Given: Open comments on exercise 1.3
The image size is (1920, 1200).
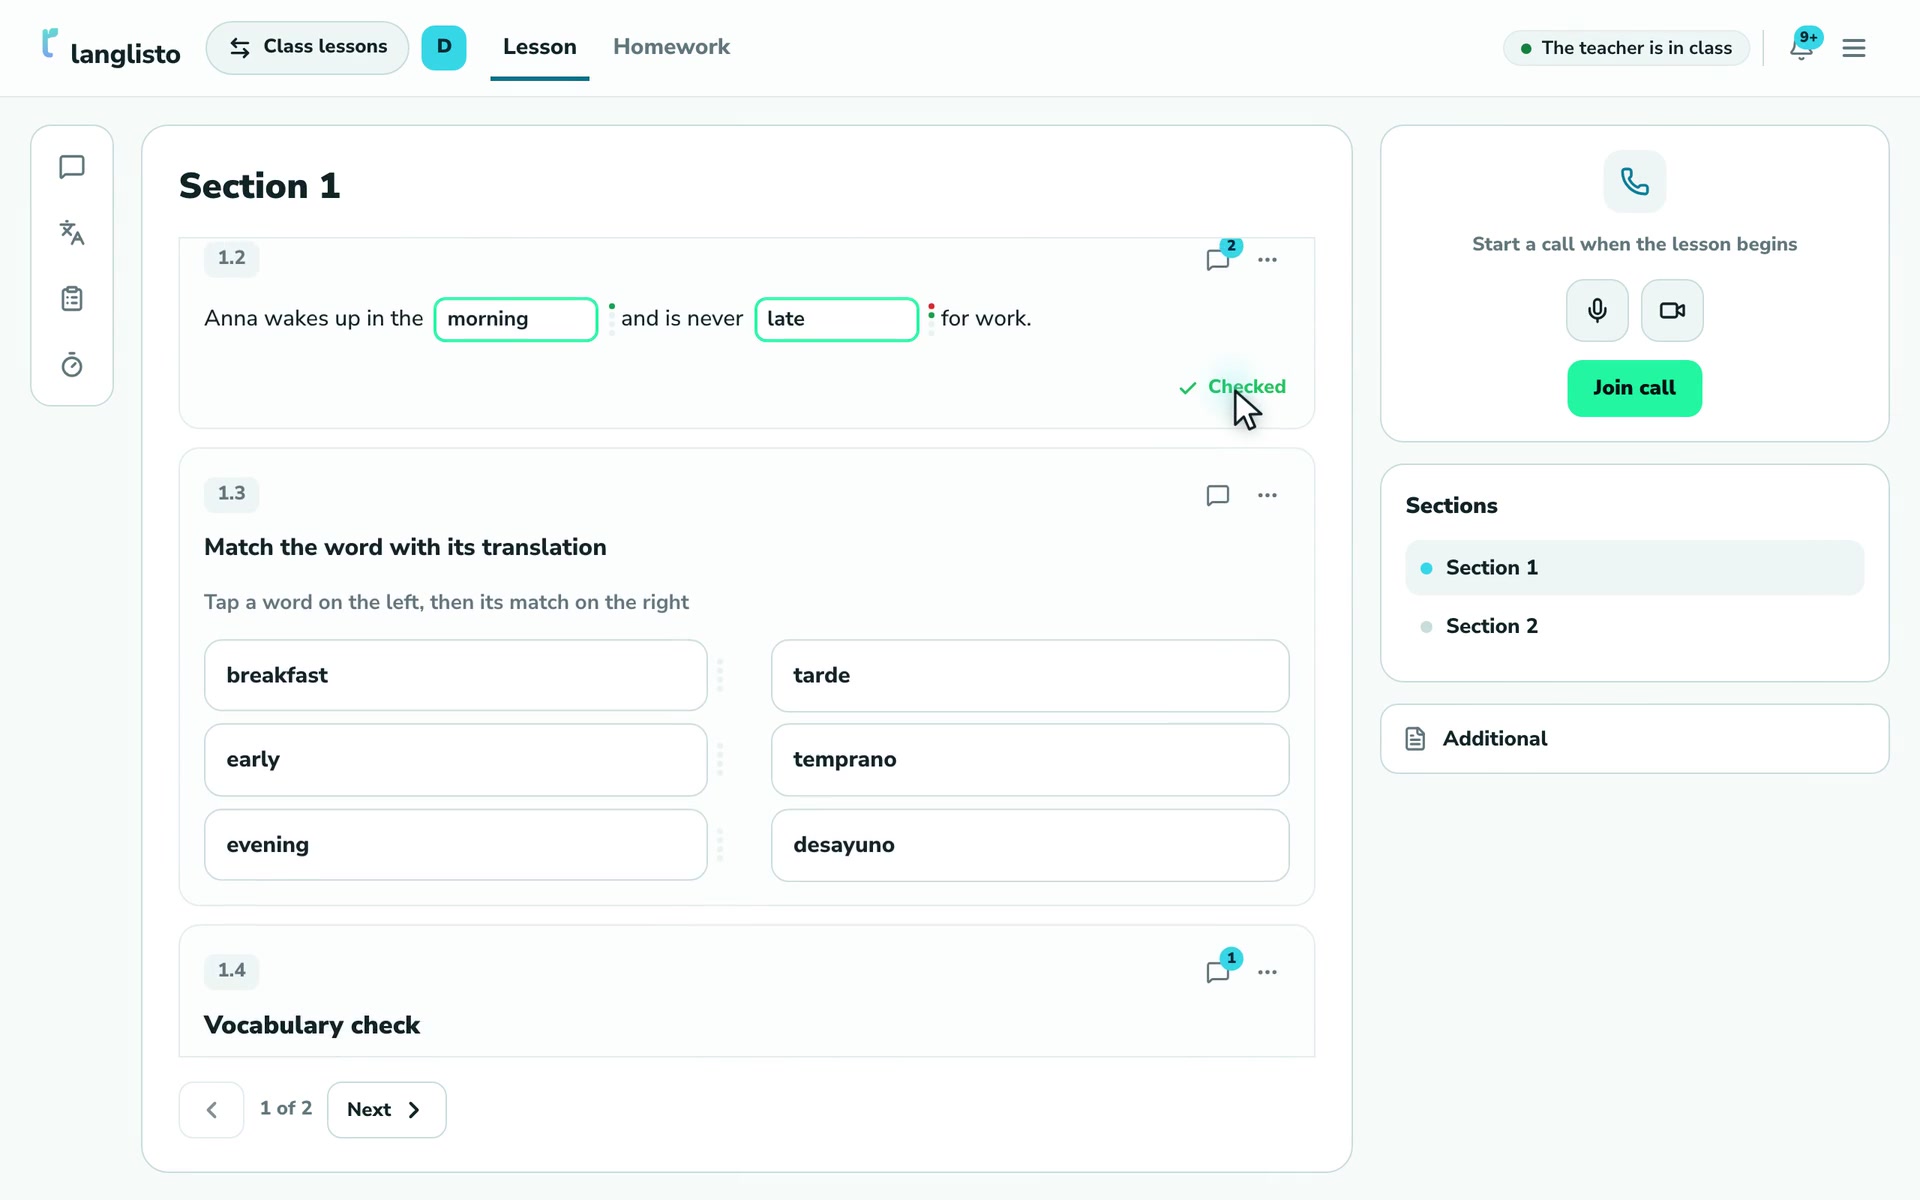Looking at the screenshot, I should (1218, 495).
